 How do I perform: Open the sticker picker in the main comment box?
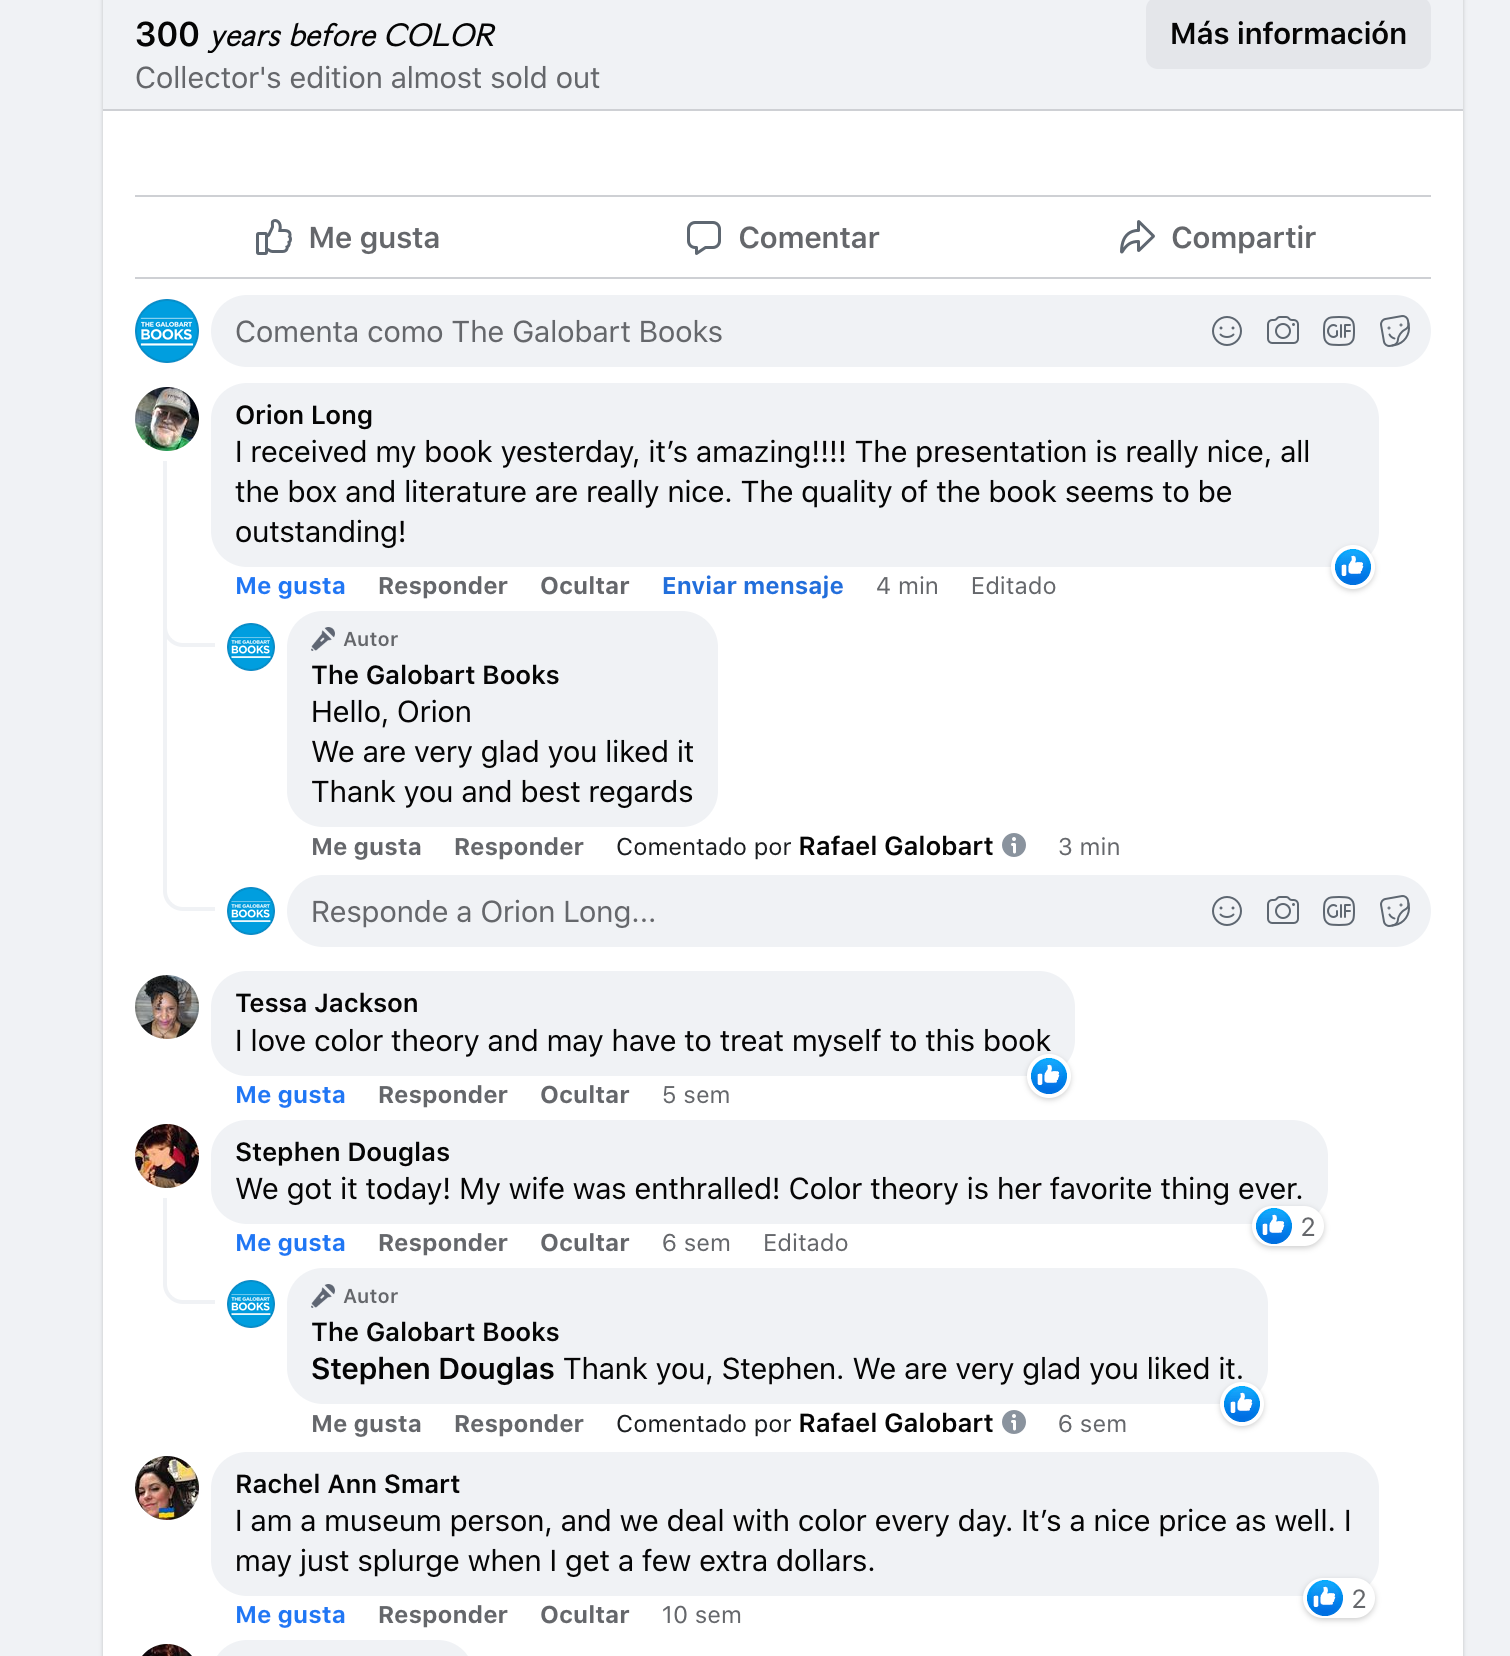(1394, 331)
